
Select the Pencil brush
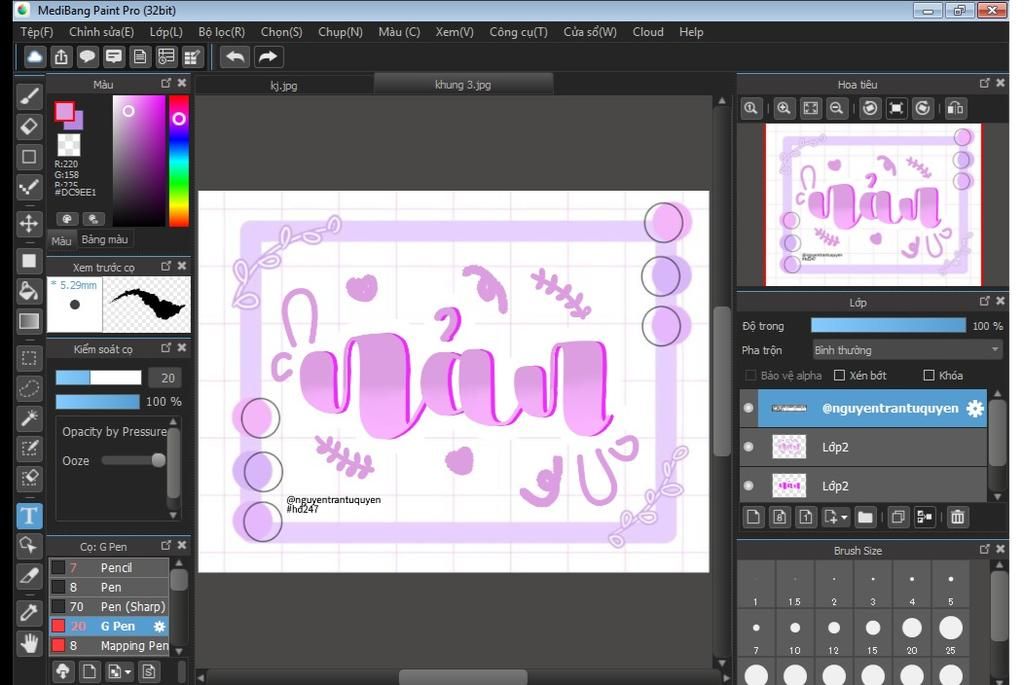point(108,567)
